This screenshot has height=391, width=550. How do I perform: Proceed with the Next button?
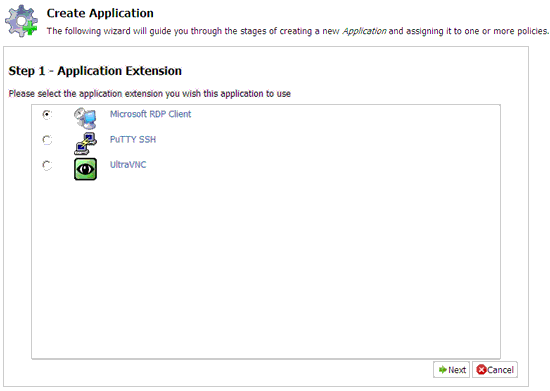coord(451,370)
